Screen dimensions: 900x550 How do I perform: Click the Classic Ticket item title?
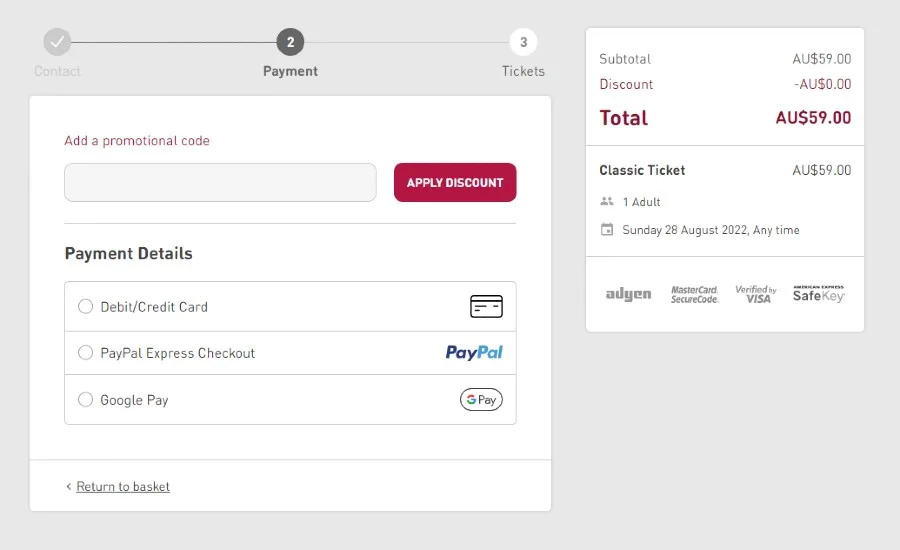642,170
